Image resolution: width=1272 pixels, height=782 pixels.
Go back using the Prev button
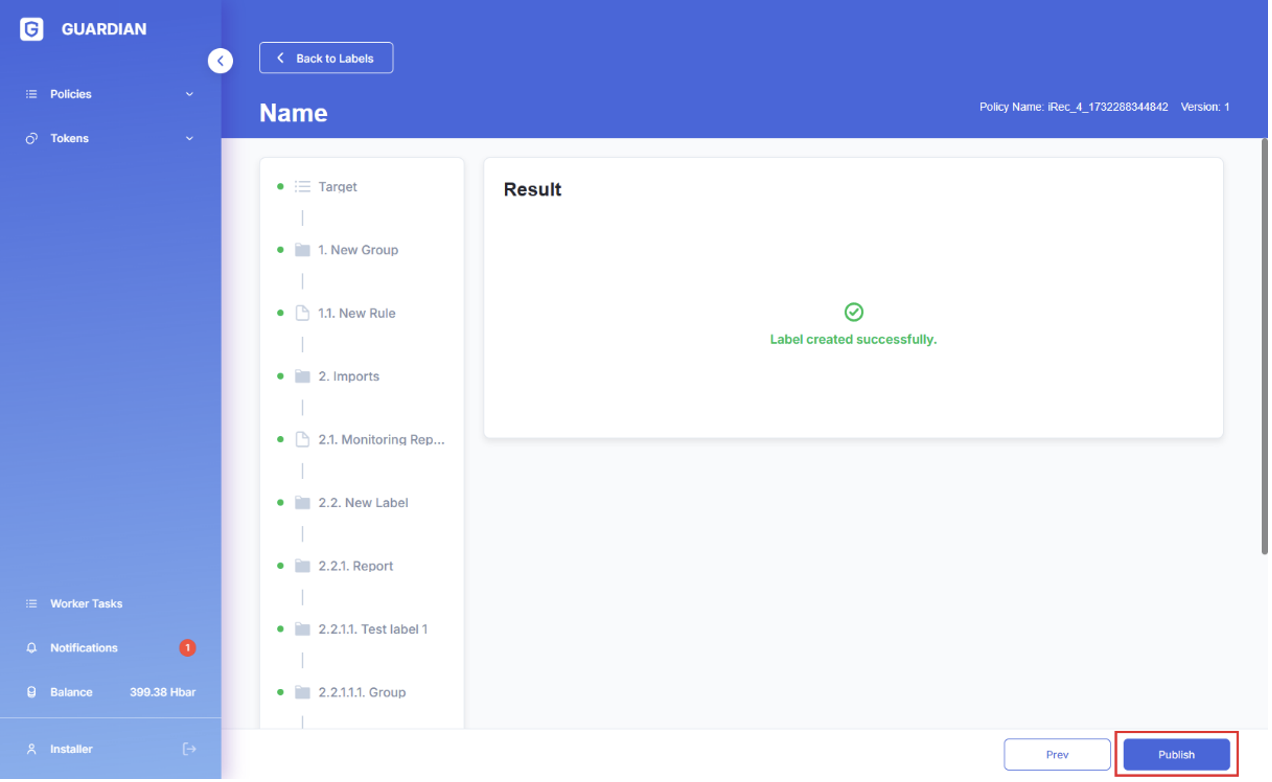1059,757
